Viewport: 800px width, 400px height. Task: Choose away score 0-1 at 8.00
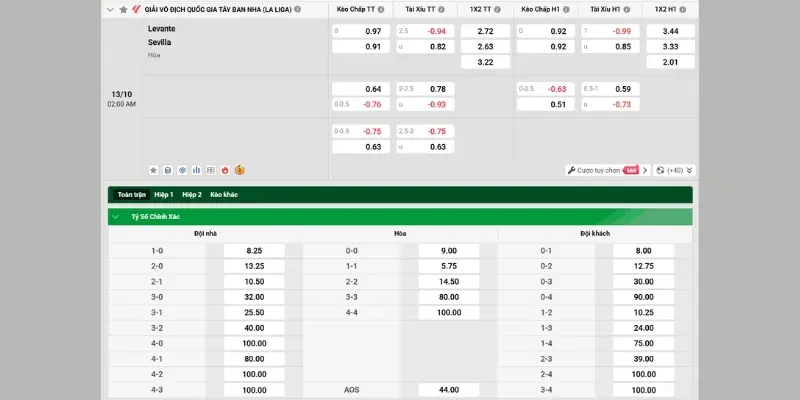643,251
